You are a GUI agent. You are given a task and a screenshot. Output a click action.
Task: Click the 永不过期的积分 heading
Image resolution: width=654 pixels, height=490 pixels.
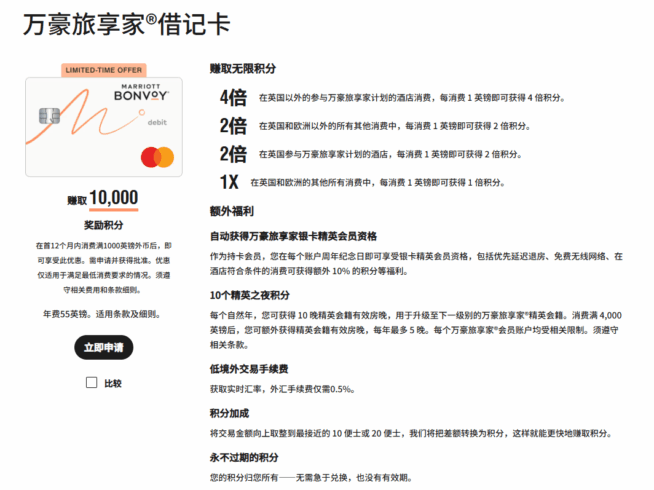tap(245, 457)
